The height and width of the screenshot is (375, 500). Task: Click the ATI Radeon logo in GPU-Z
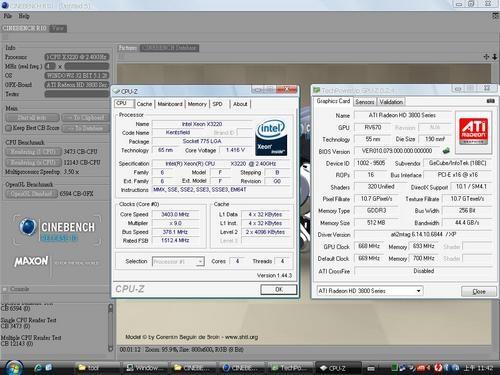473,131
